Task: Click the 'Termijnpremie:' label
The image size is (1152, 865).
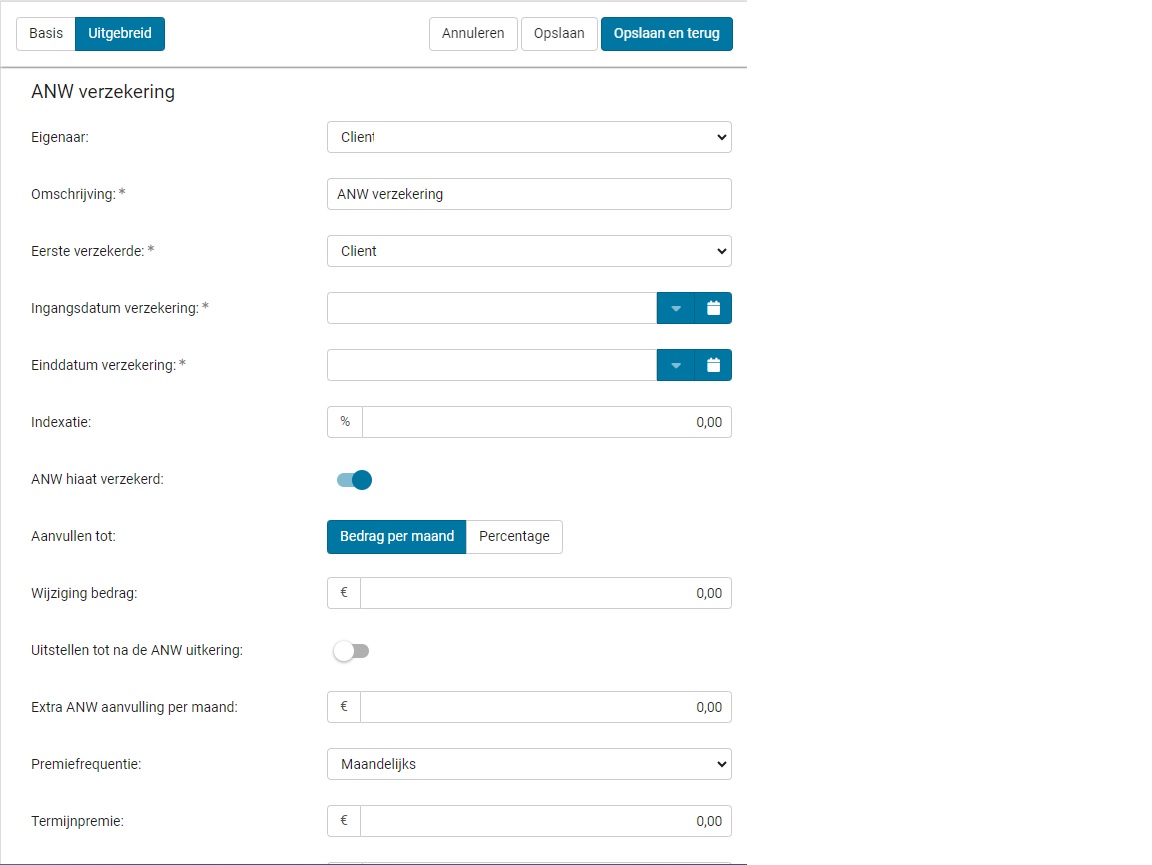Action: [x=77, y=822]
